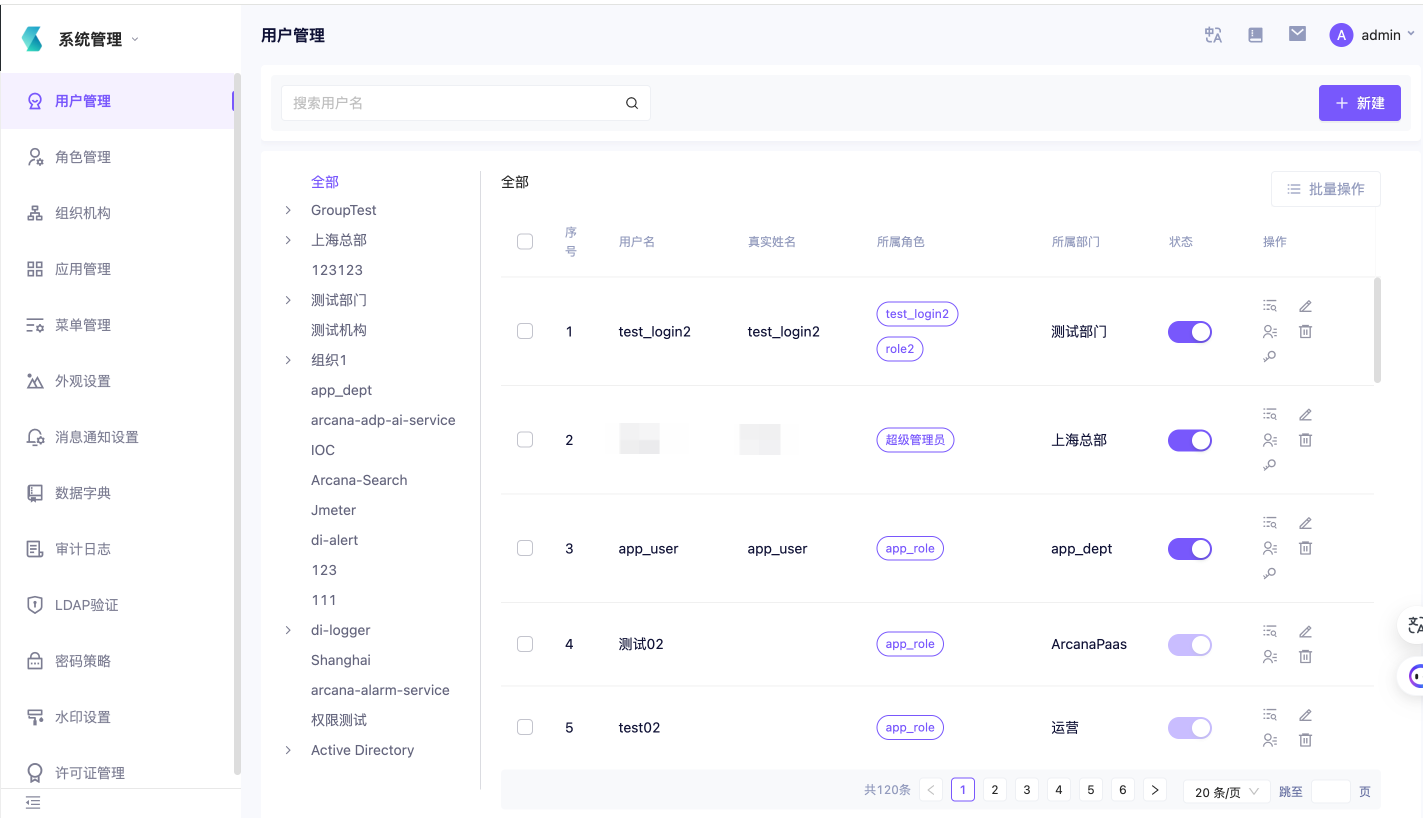Click the search magnifier icon in search box

632,103
